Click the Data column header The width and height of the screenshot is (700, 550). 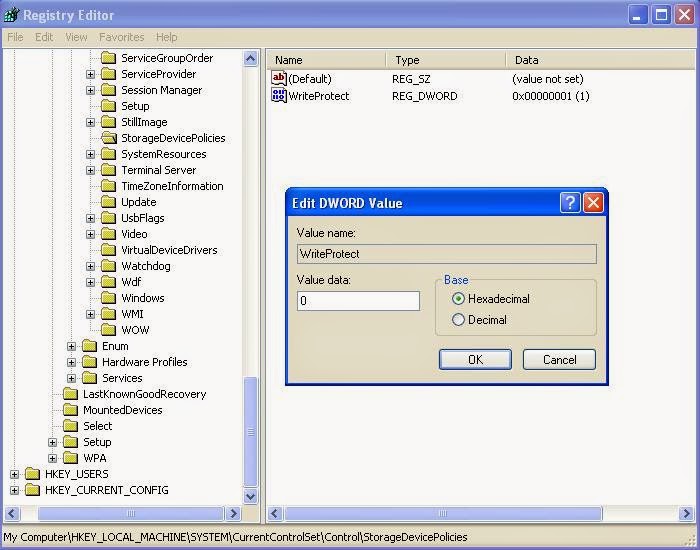[x=601, y=60]
